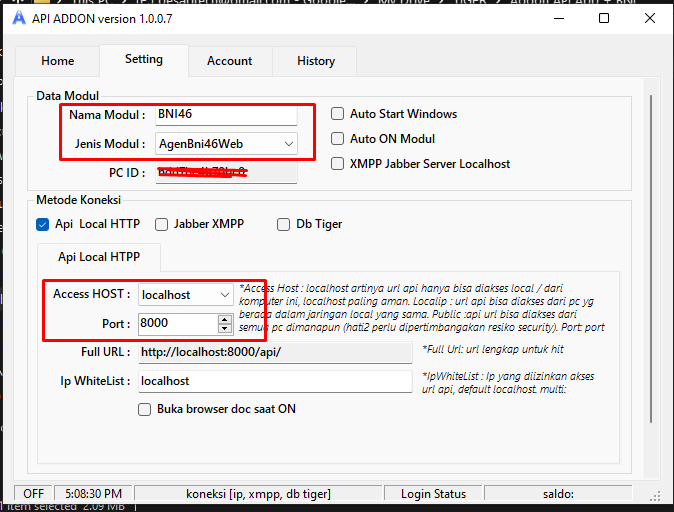The width and height of the screenshot is (674, 512).
Task: Click the Login Status status bar panel
Action: pos(433,494)
